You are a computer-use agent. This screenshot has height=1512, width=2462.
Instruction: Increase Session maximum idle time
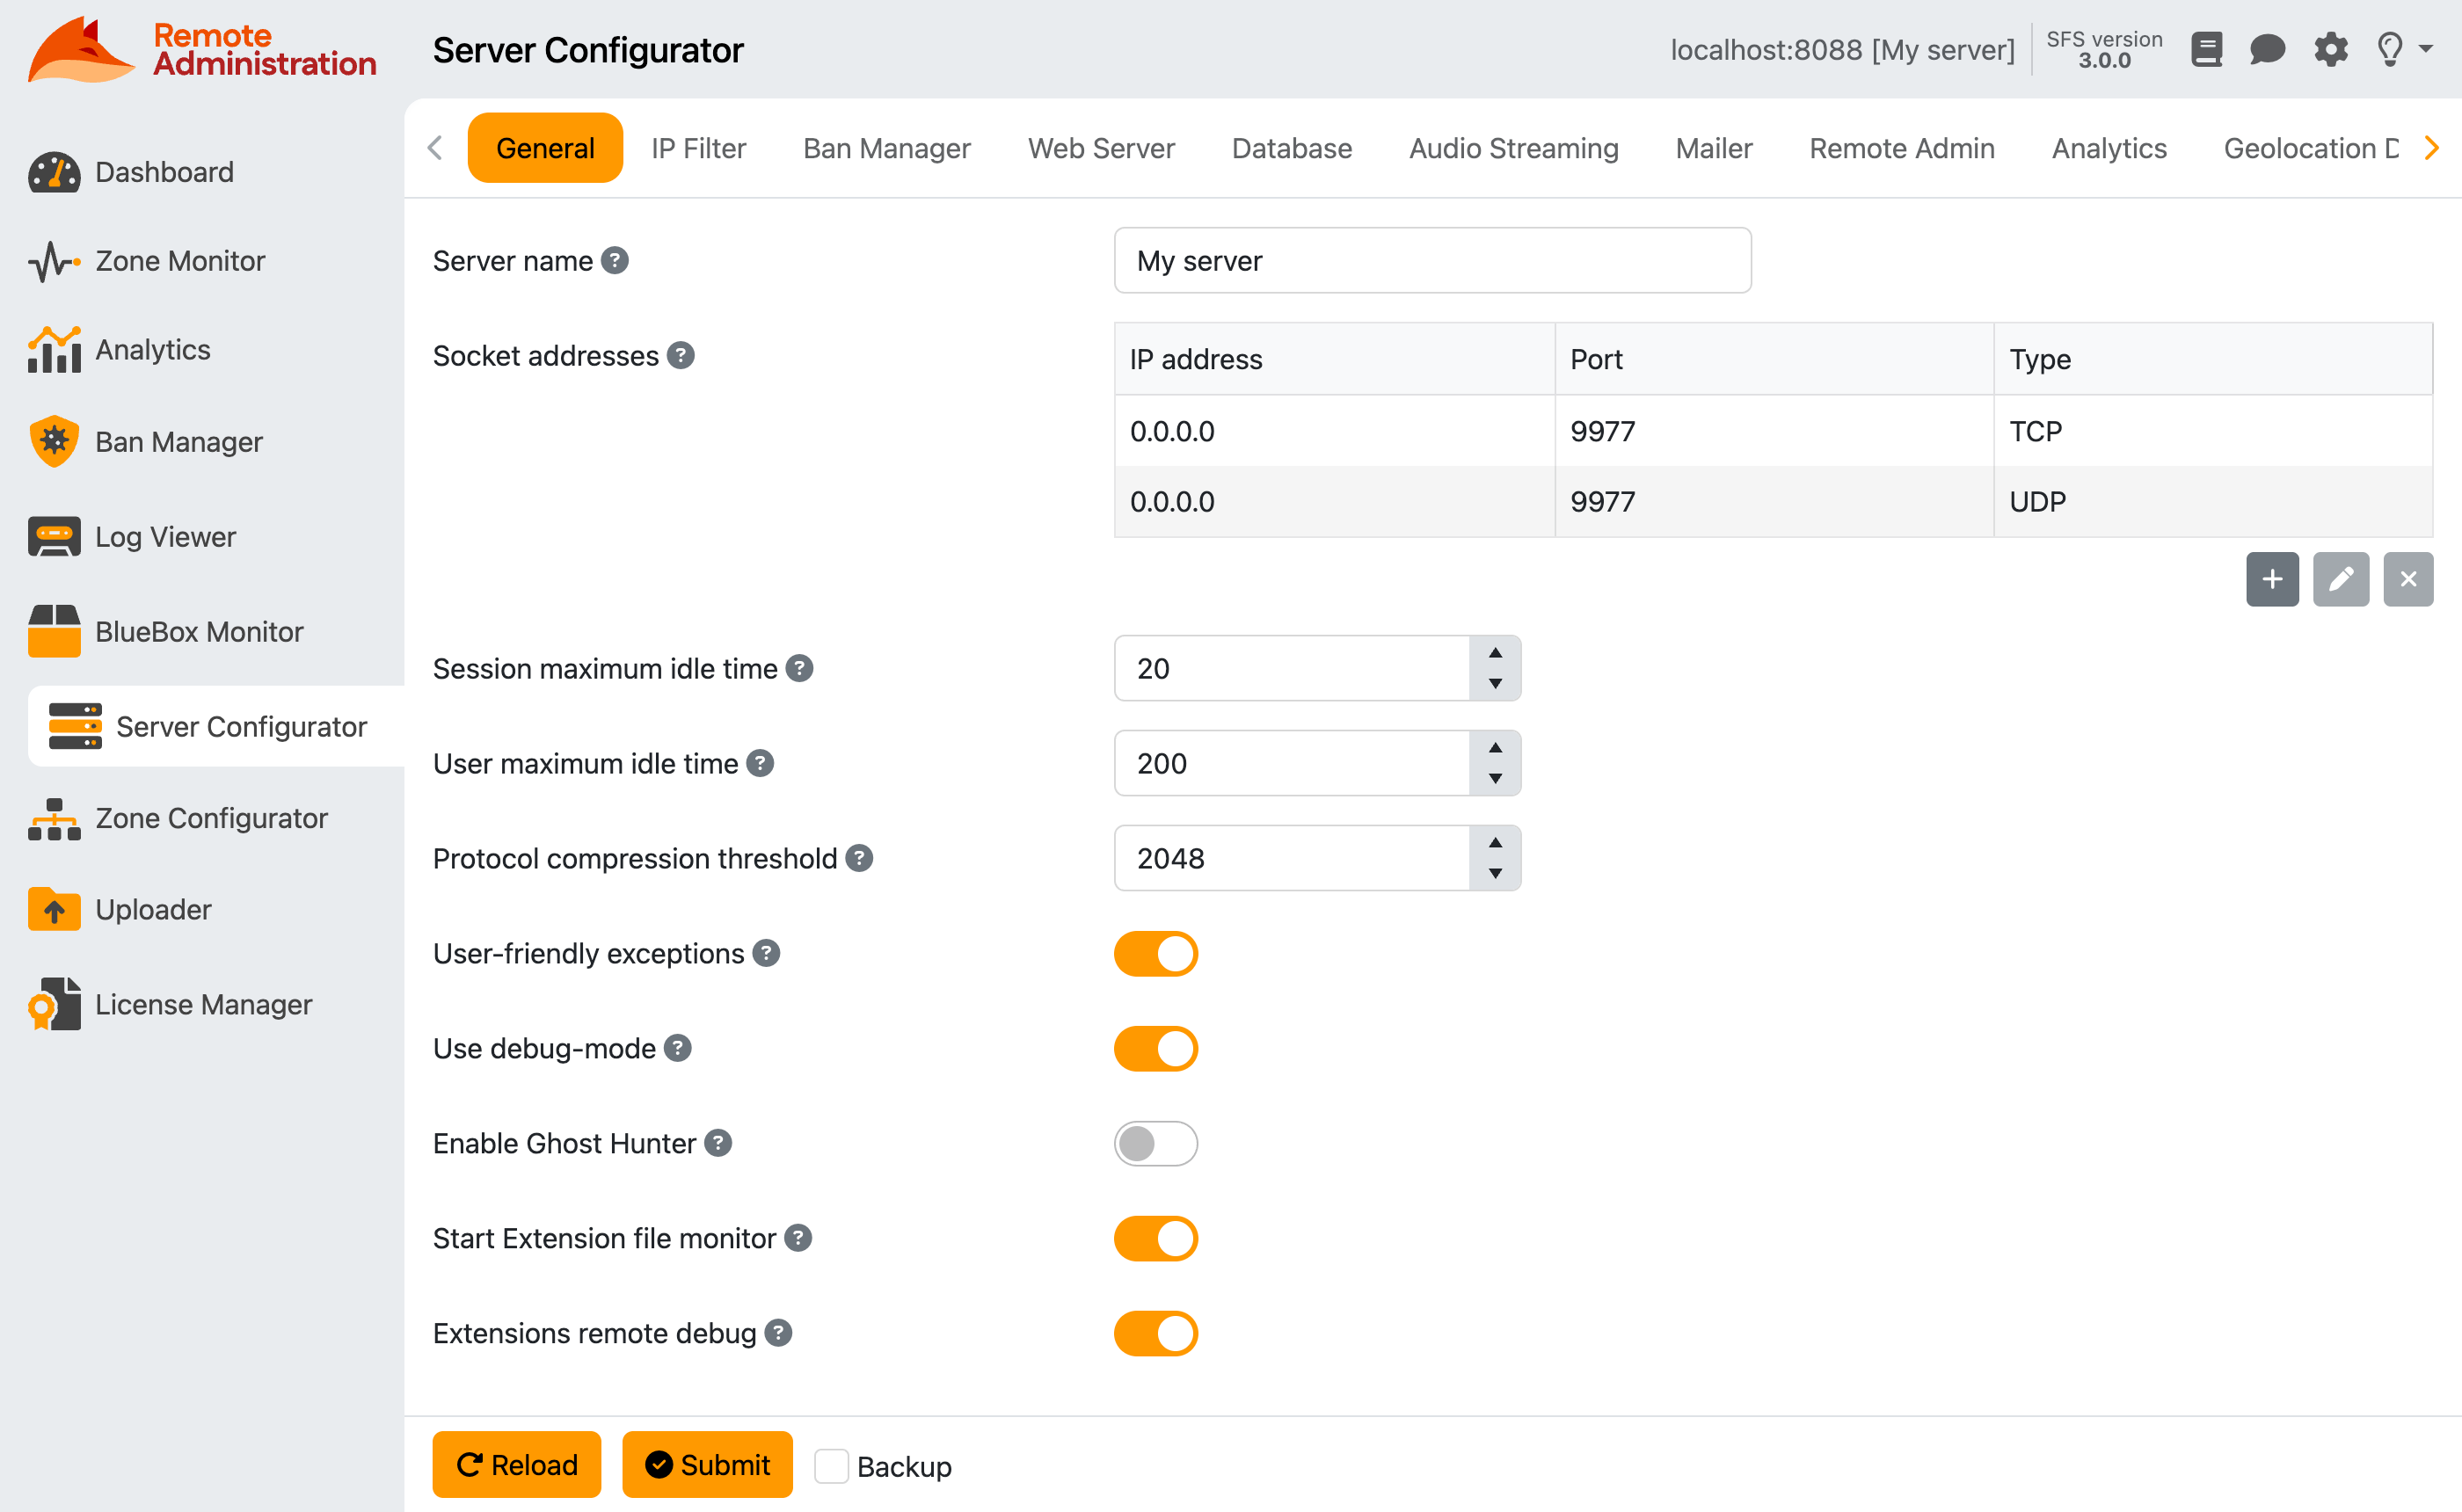click(x=1495, y=654)
